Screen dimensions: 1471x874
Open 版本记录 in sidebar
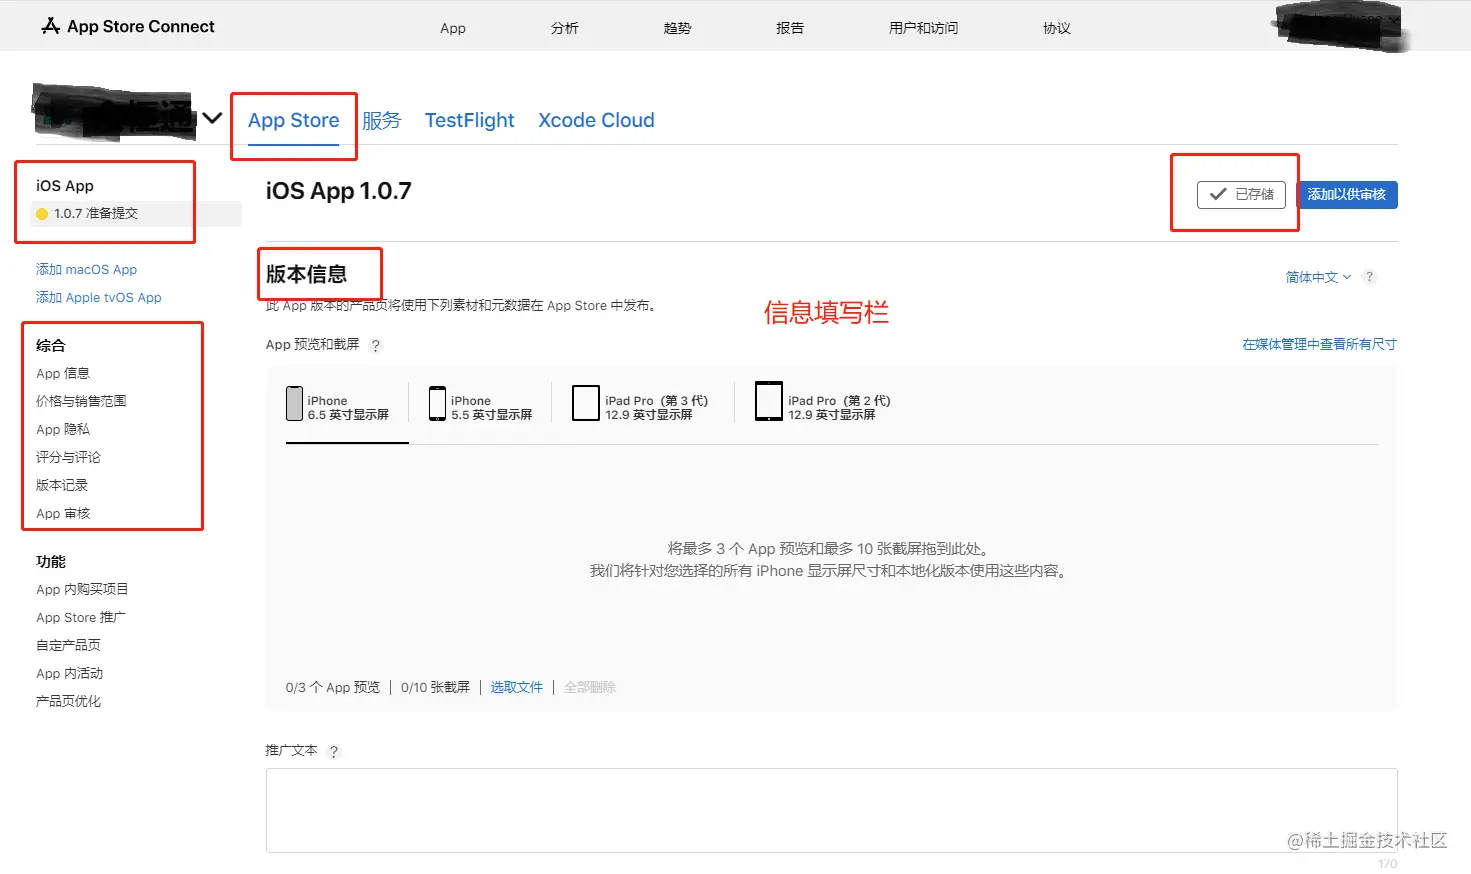click(x=62, y=486)
